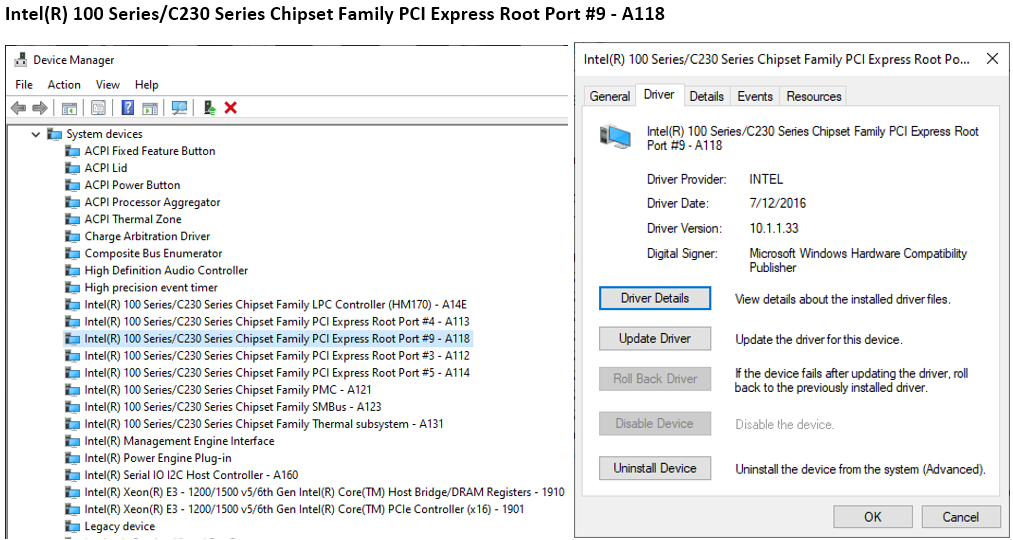The height and width of the screenshot is (540, 1013).
Task: Collapse the System devices category
Action: pos(35,134)
